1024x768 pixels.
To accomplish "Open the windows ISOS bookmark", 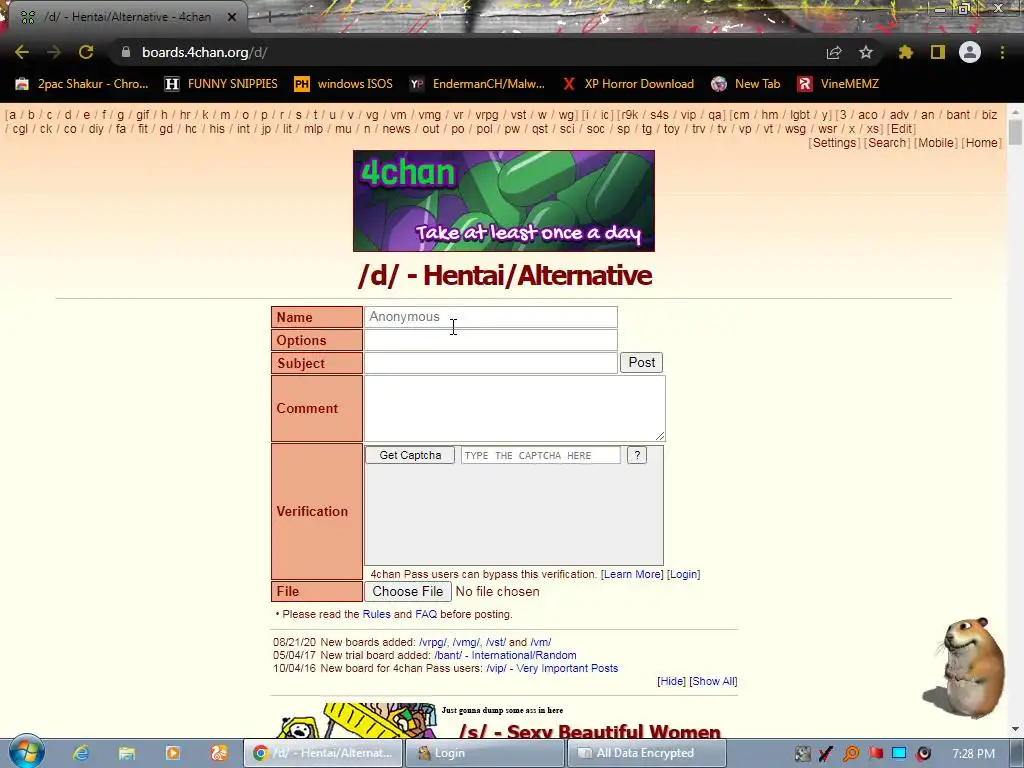I will click(344, 84).
